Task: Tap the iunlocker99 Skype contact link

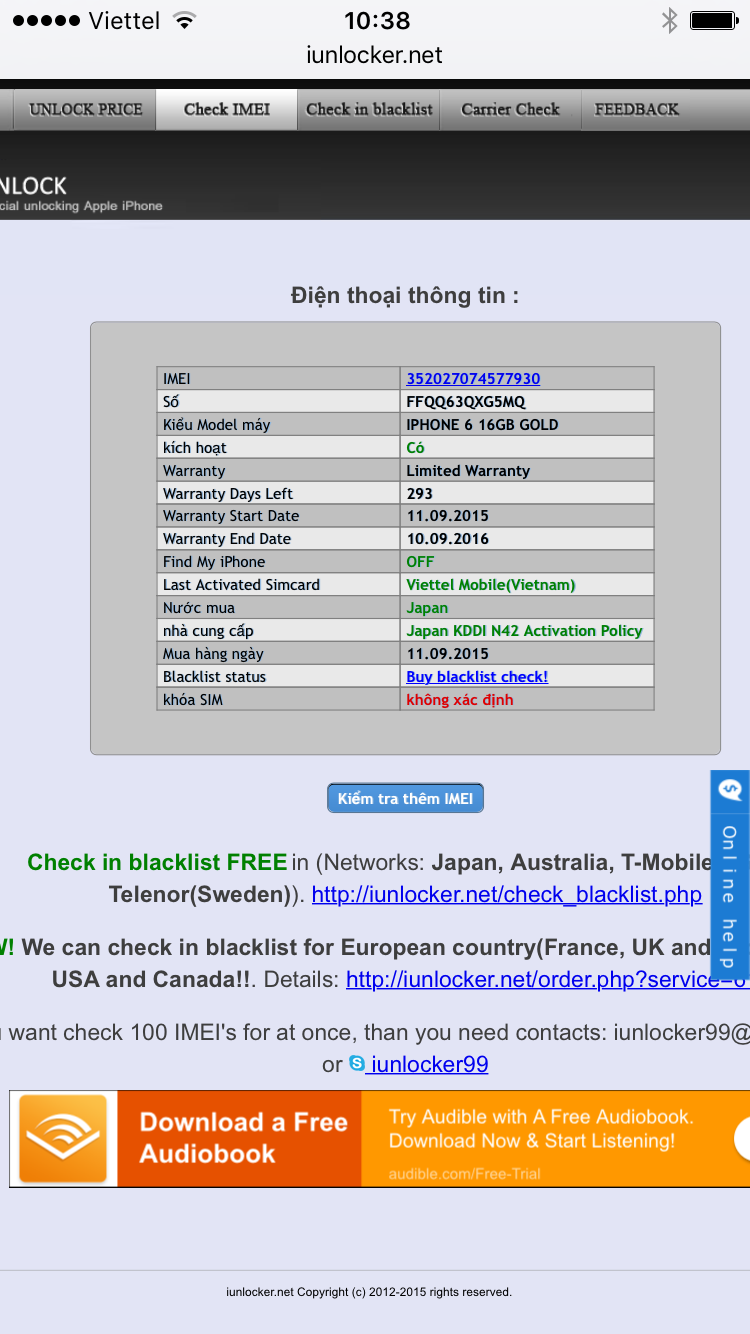Action: [430, 1065]
